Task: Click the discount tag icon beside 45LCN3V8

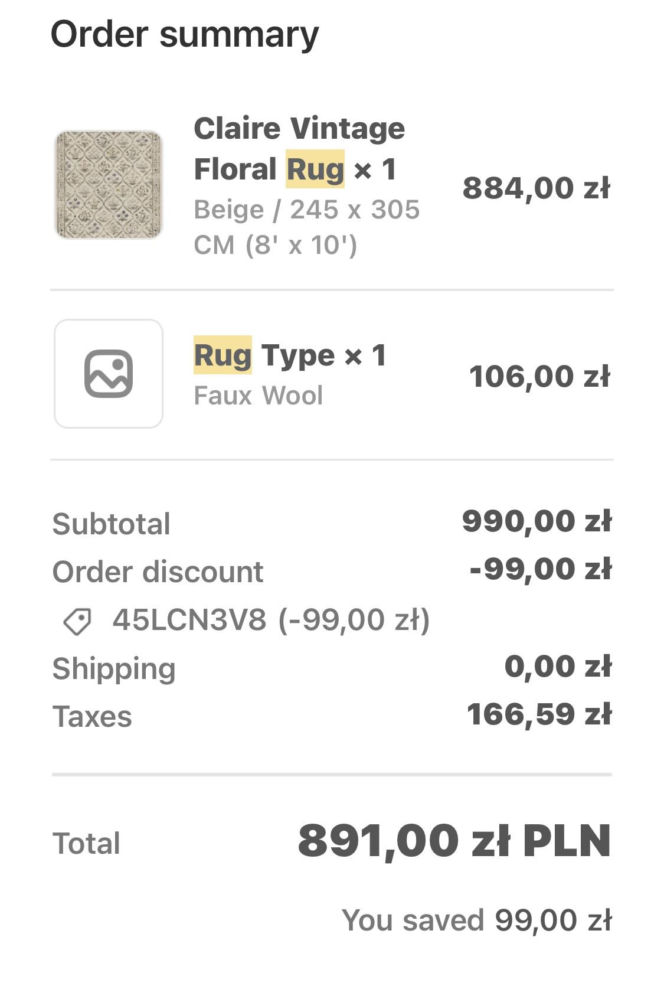Action: coord(89,619)
